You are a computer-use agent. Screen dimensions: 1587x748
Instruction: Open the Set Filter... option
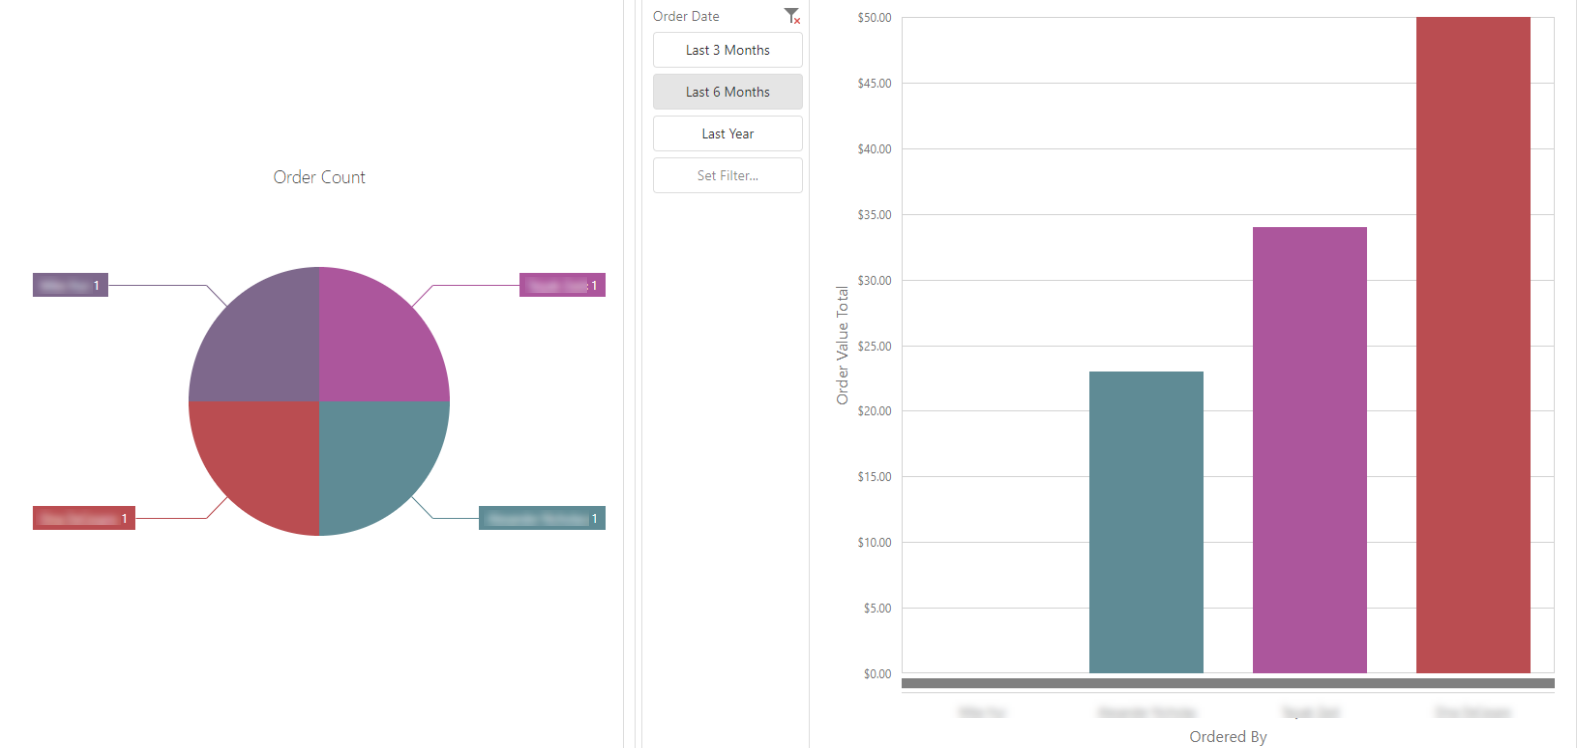coord(727,176)
